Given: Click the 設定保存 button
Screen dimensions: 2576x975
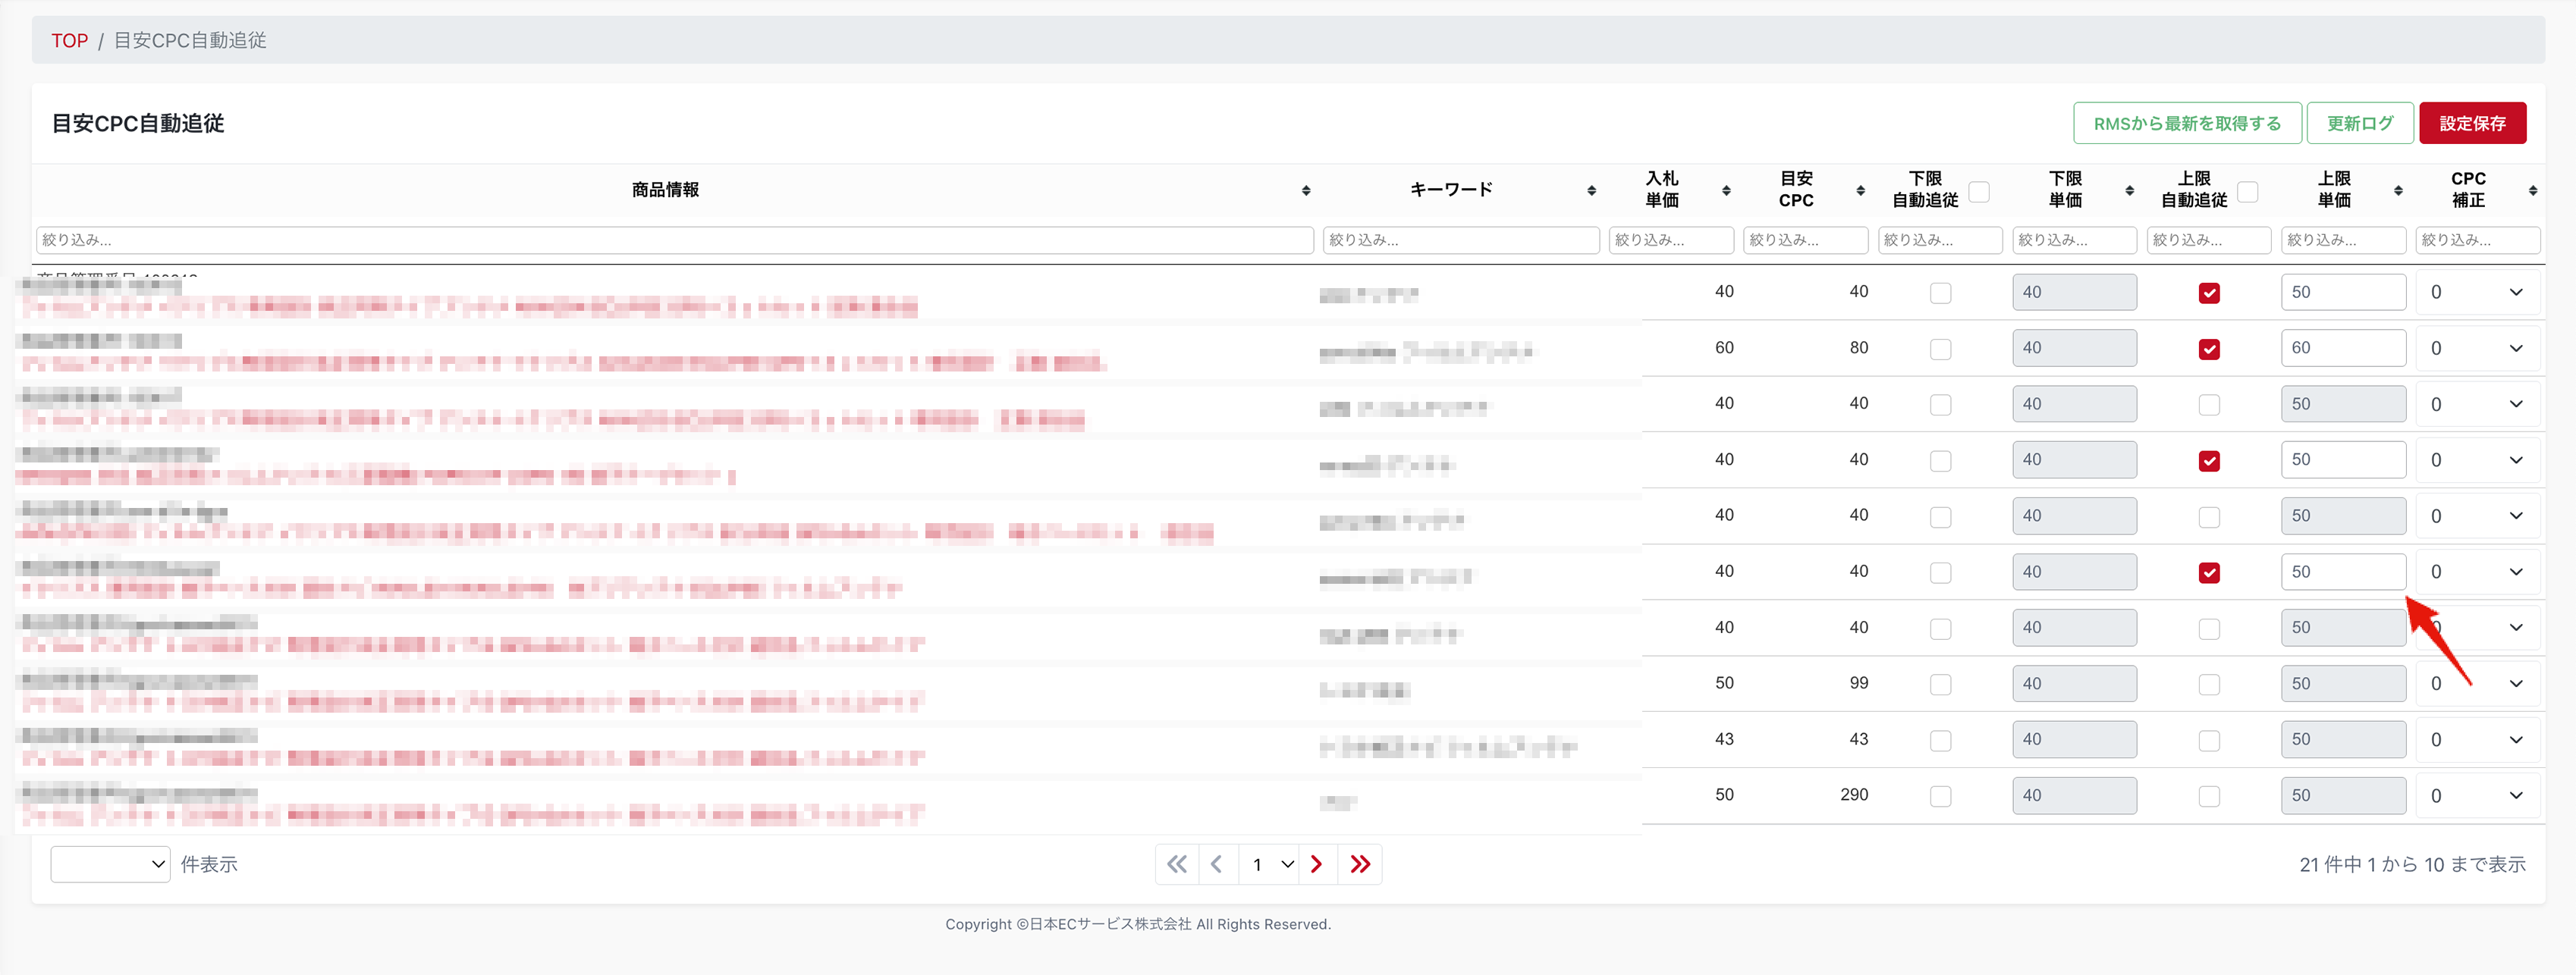Looking at the screenshot, I should point(2472,123).
